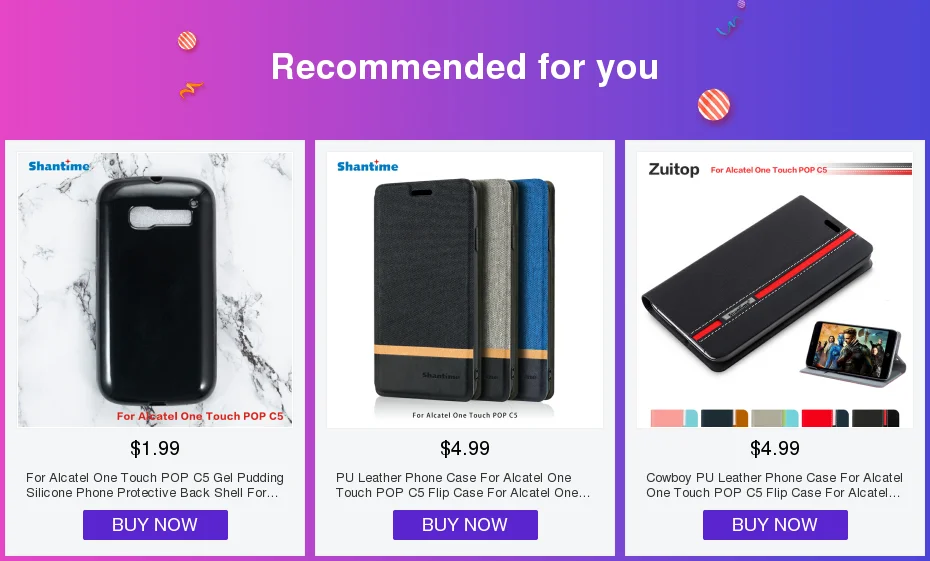Click BUY NOW for the Cowboy PU Leather case
This screenshot has height=561, width=930.
tap(775, 525)
